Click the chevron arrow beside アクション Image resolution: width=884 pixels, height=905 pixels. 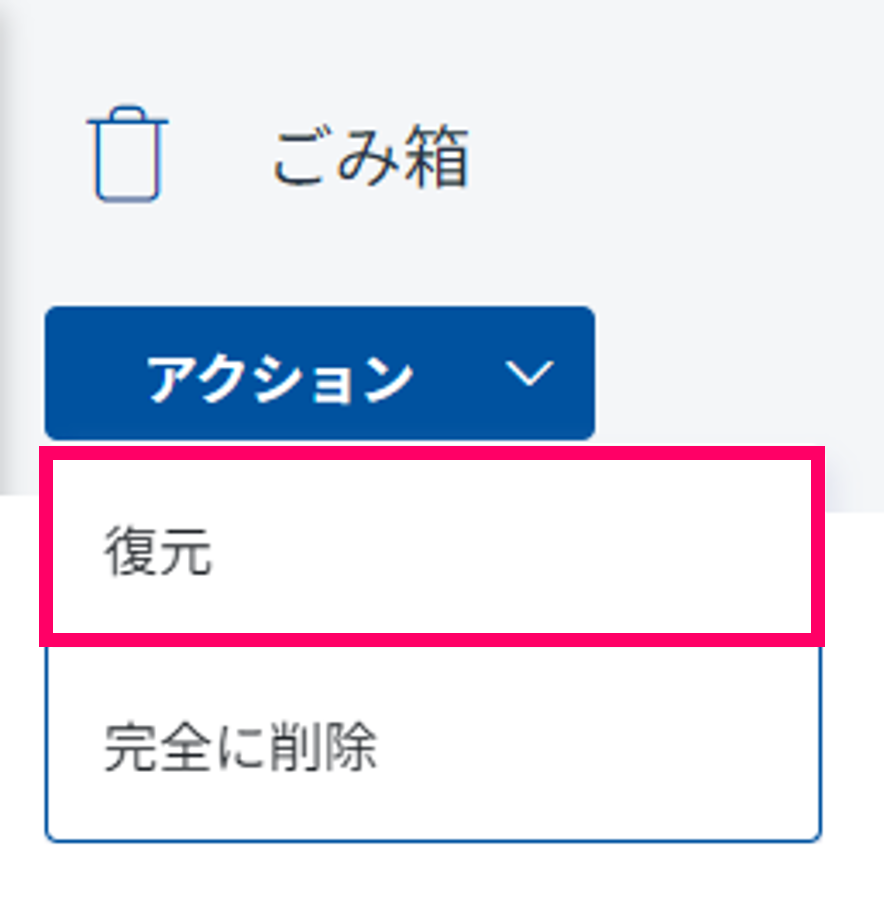529,374
